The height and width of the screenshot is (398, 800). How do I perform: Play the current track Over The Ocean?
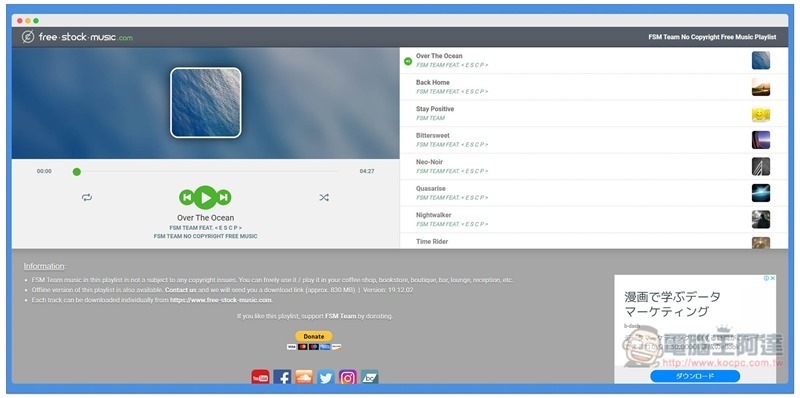[206, 197]
